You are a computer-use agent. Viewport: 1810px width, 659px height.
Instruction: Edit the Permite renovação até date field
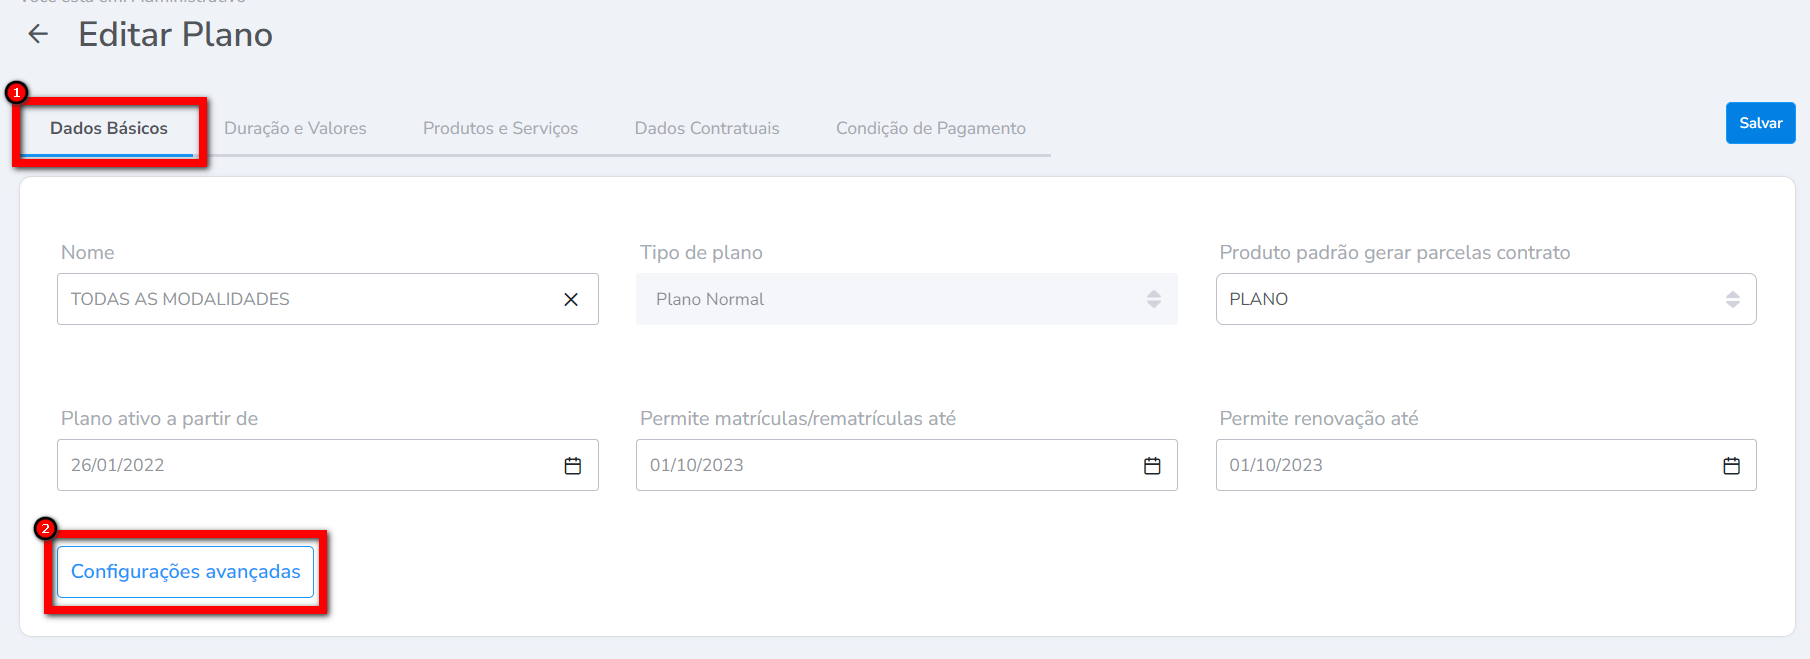[x=1460, y=465]
